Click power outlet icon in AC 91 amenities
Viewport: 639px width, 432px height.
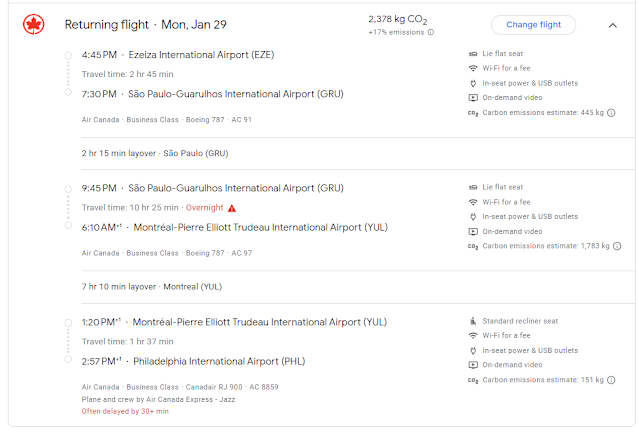[473, 83]
